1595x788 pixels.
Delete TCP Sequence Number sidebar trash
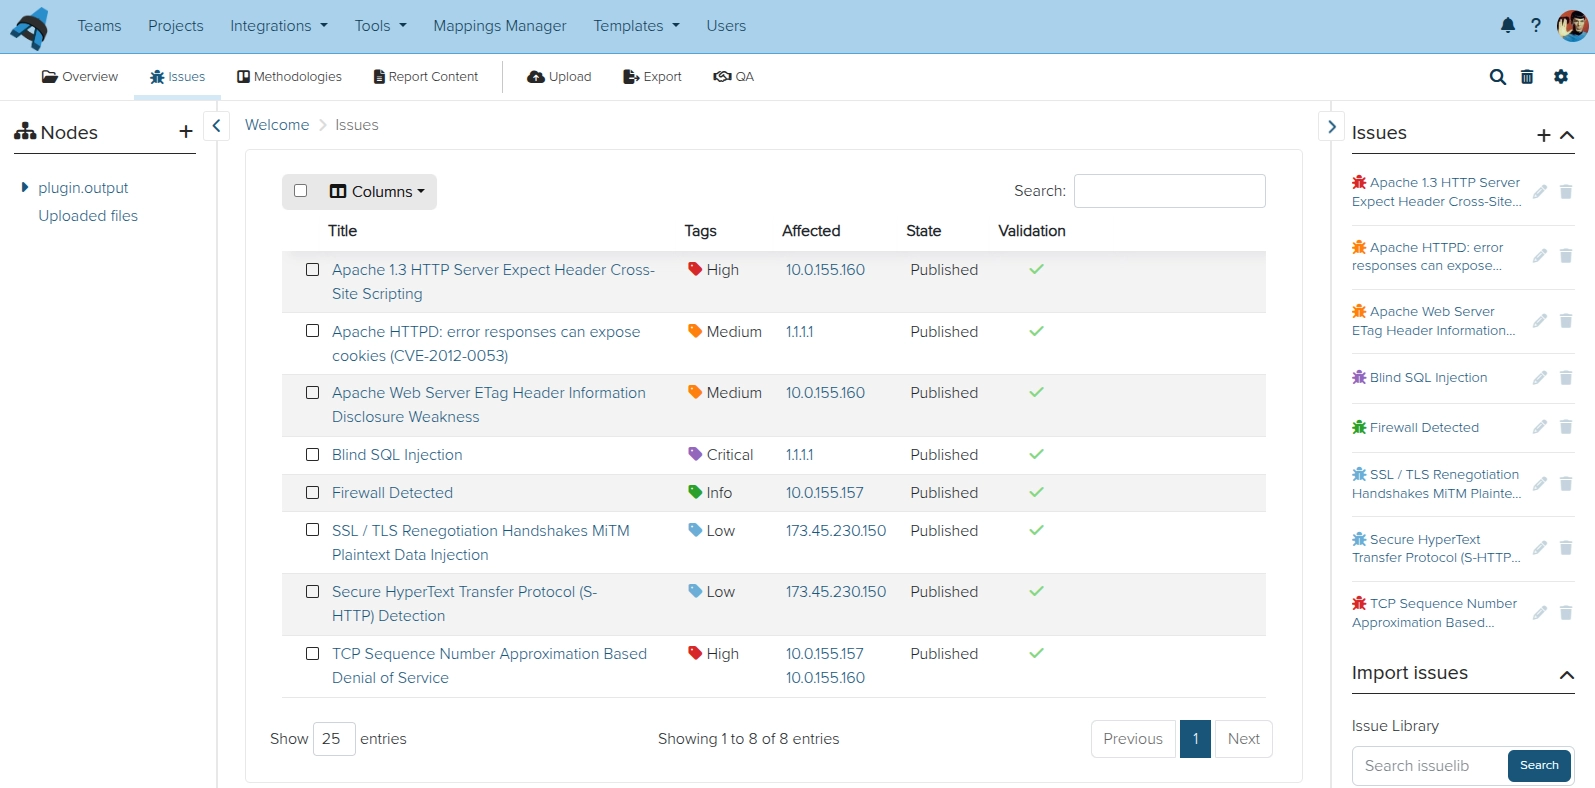[1566, 613]
